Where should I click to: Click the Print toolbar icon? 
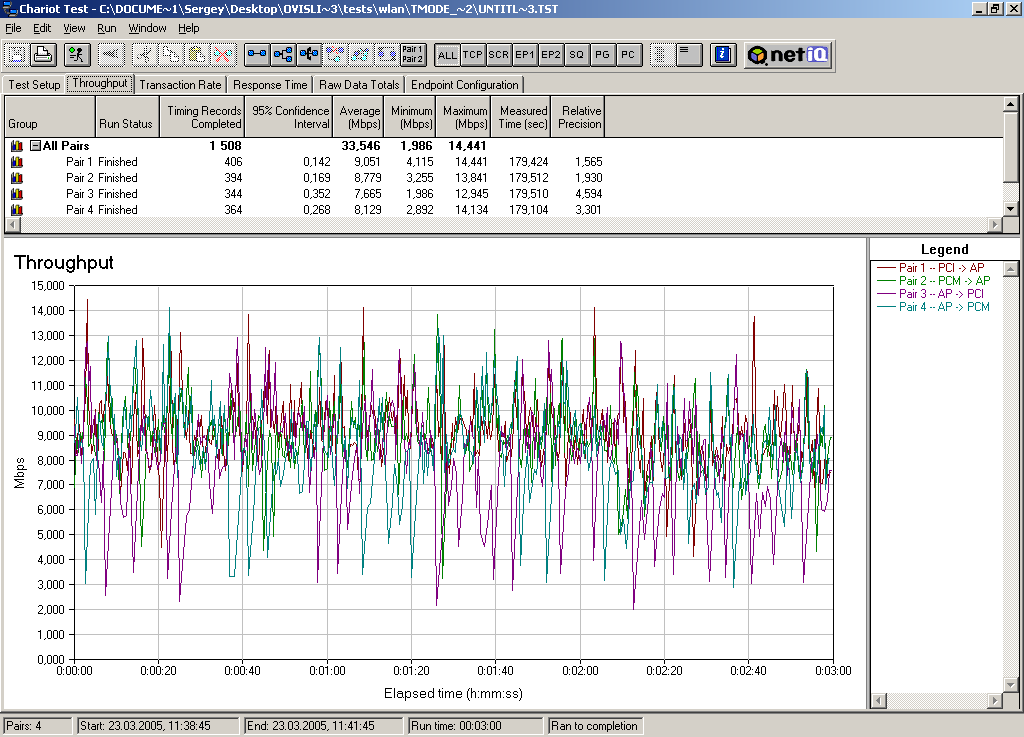[x=43, y=54]
